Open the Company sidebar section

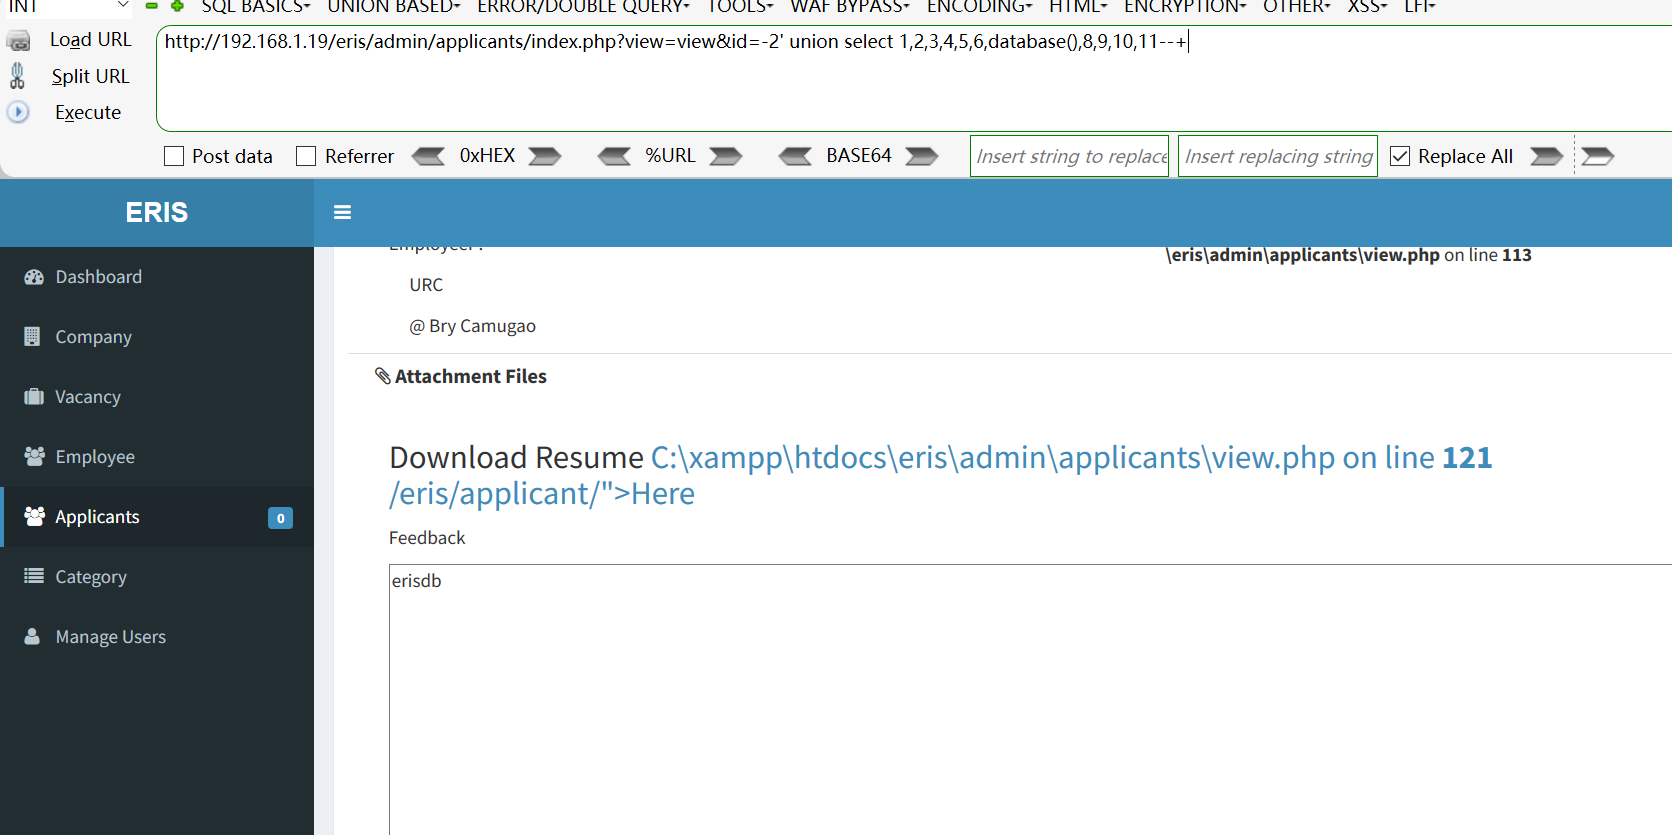[157, 337]
